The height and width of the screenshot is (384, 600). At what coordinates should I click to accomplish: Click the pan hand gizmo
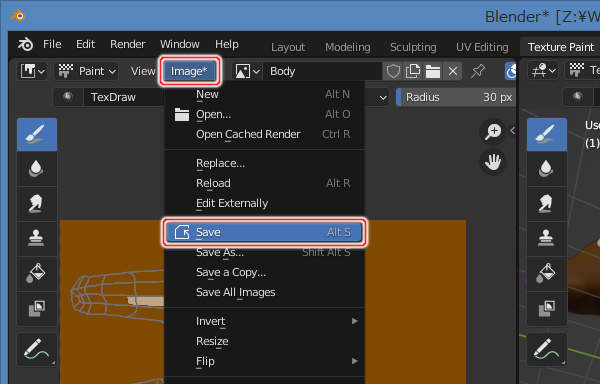coord(493,162)
